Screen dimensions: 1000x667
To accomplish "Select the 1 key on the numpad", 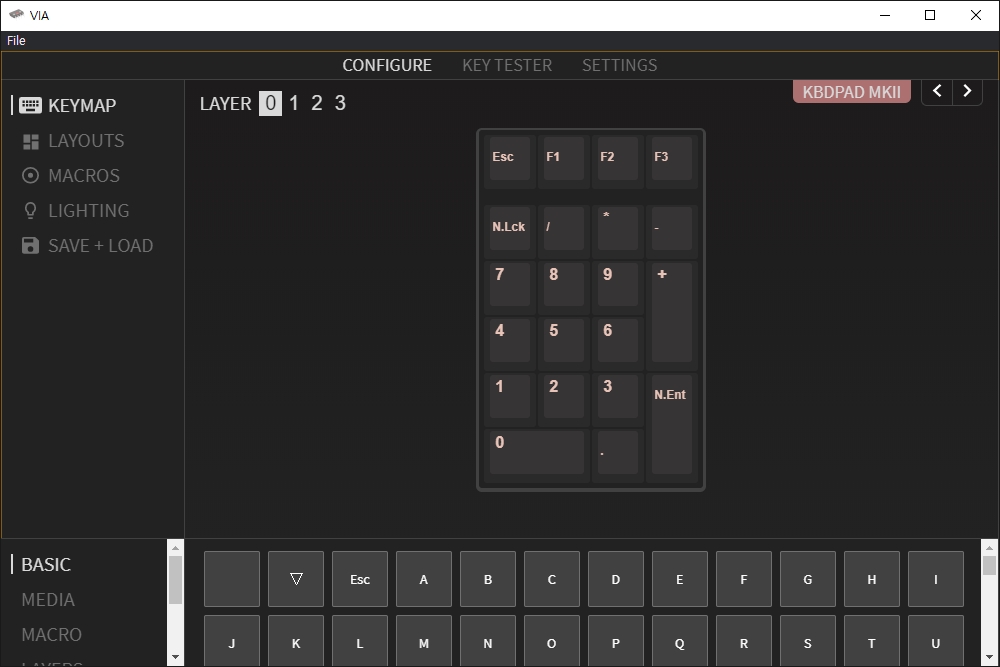I will click(x=510, y=399).
